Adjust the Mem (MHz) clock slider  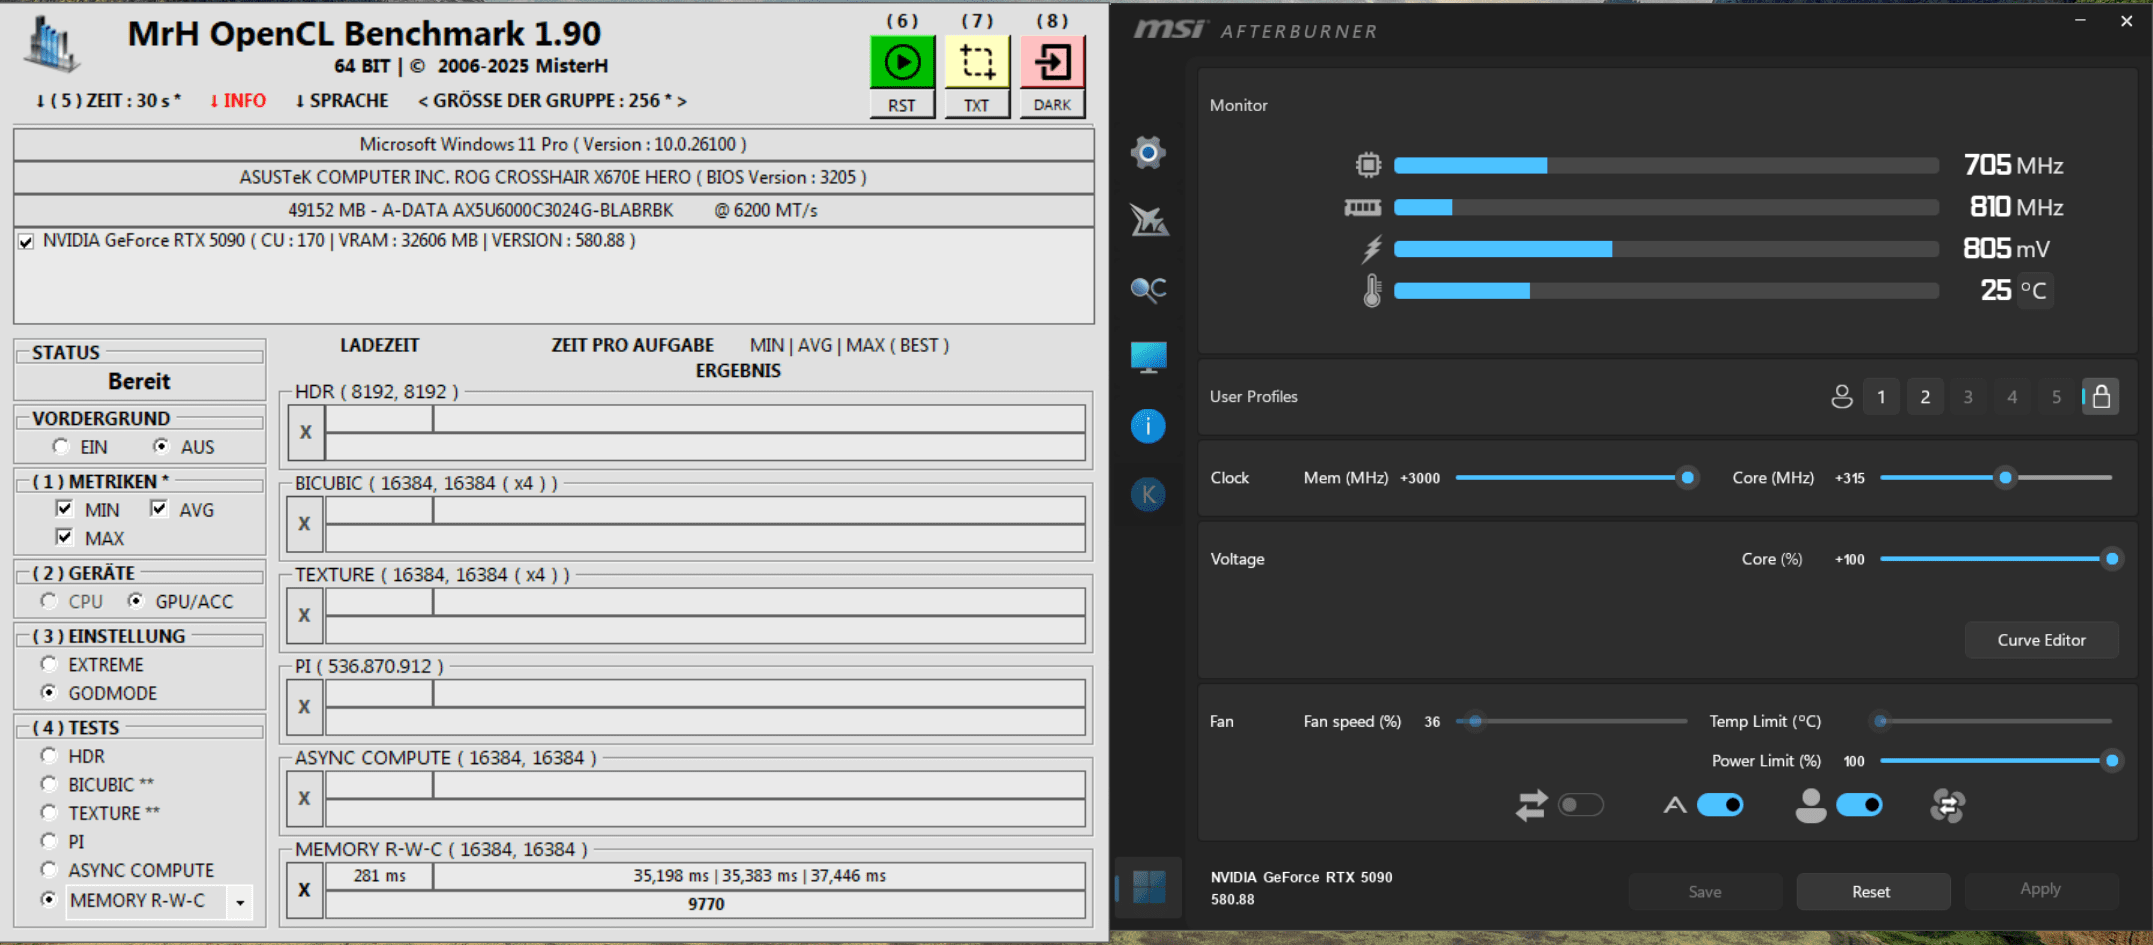[x=1688, y=478]
